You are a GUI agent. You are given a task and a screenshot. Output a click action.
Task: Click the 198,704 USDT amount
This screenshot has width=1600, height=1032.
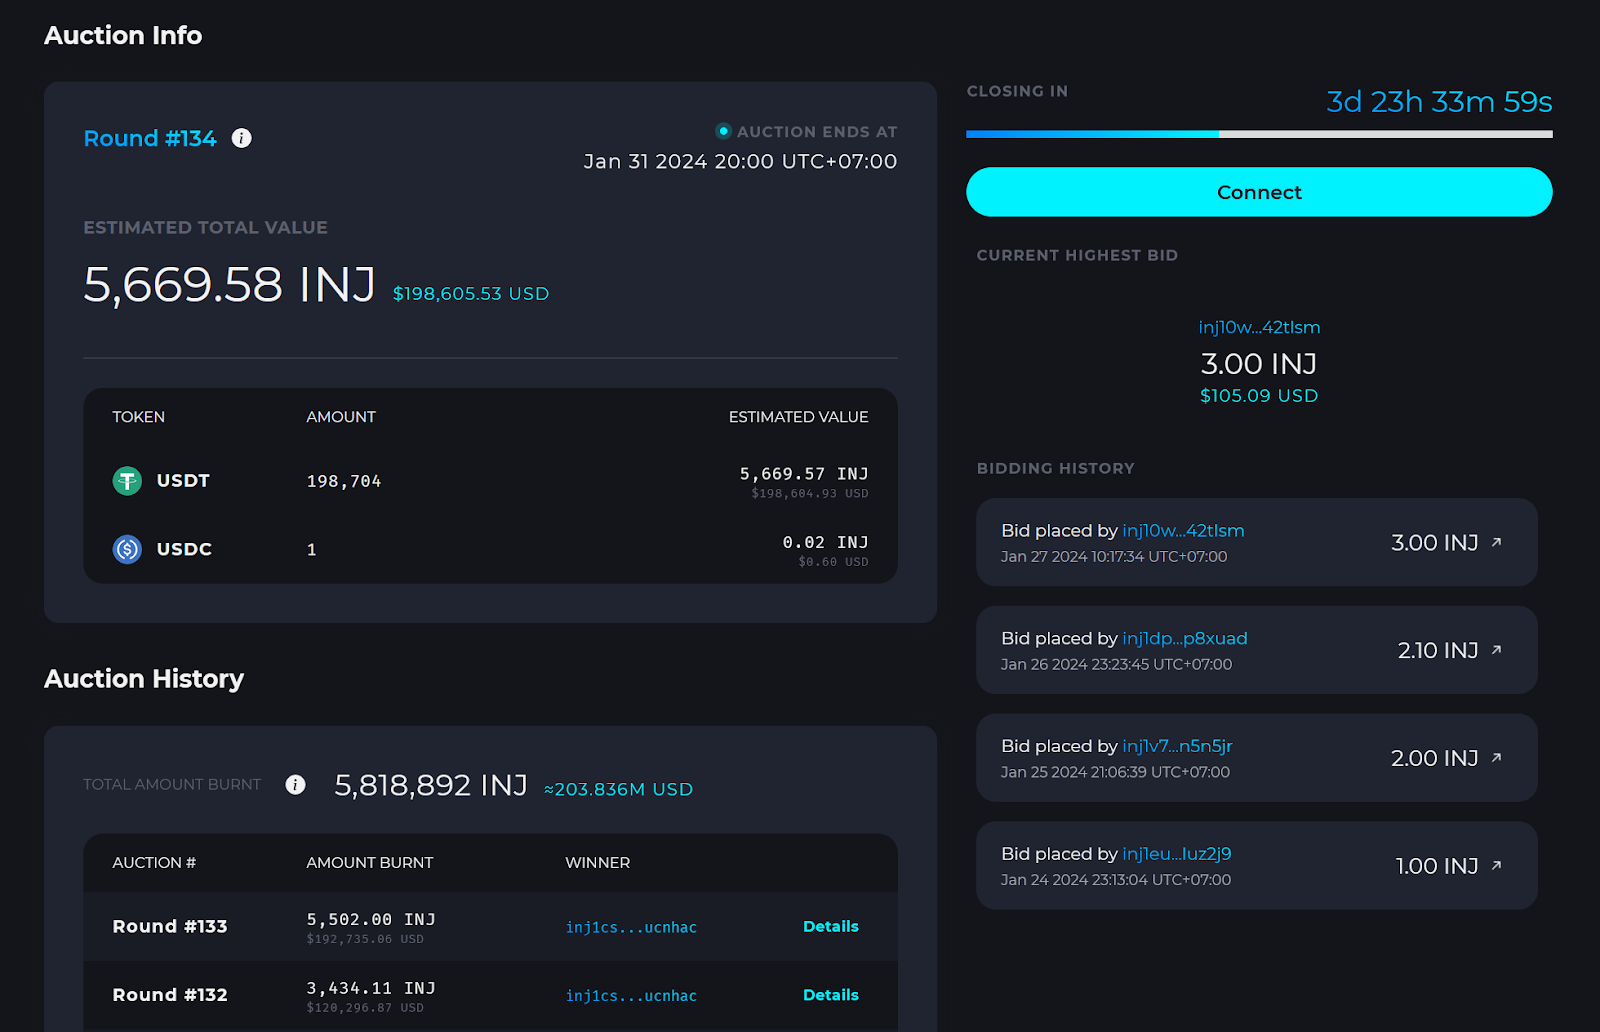tap(344, 481)
